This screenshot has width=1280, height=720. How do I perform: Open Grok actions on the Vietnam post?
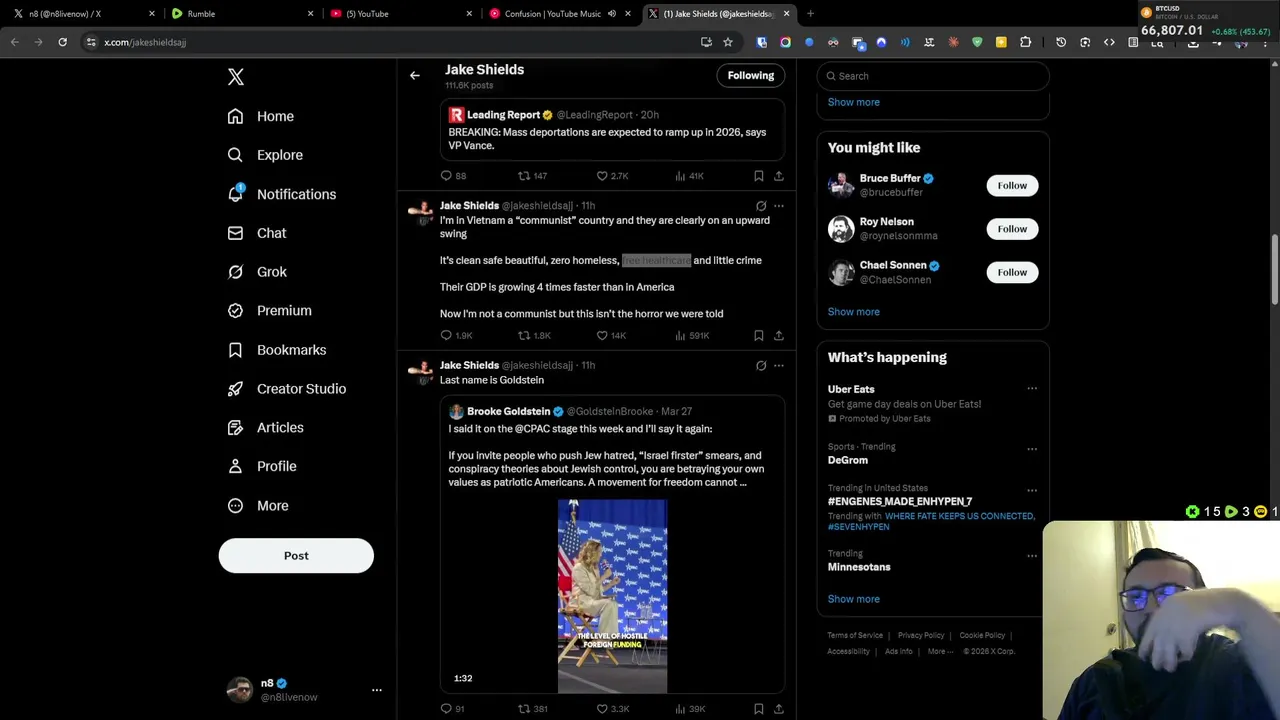pyautogui.click(x=761, y=206)
